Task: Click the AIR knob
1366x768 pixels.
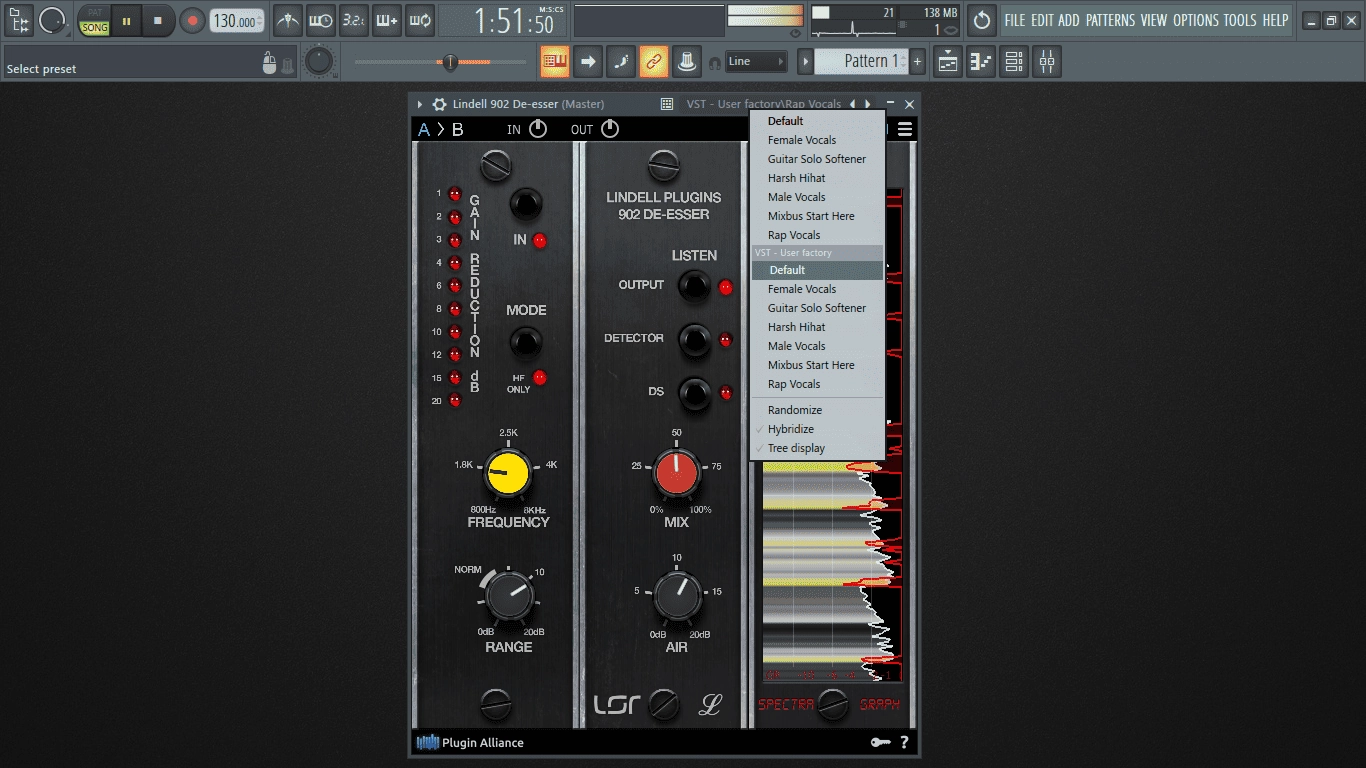Action: click(677, 597)
